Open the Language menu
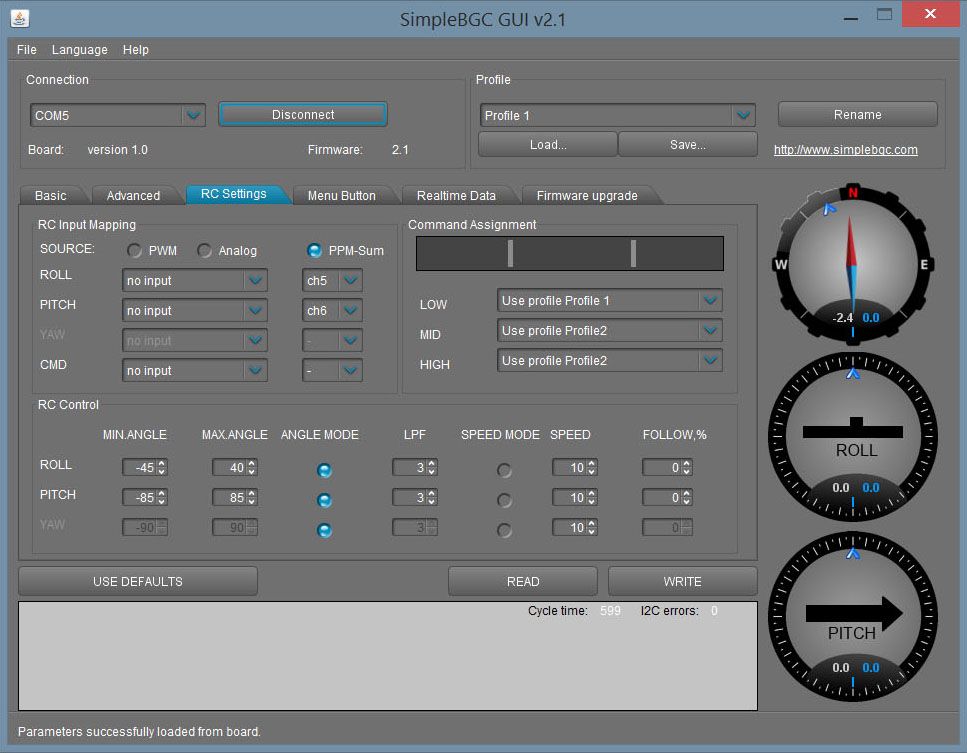Image resolution: width=967 pixels, height=753 pixels. pyautogui.click(x=79, y=49)
